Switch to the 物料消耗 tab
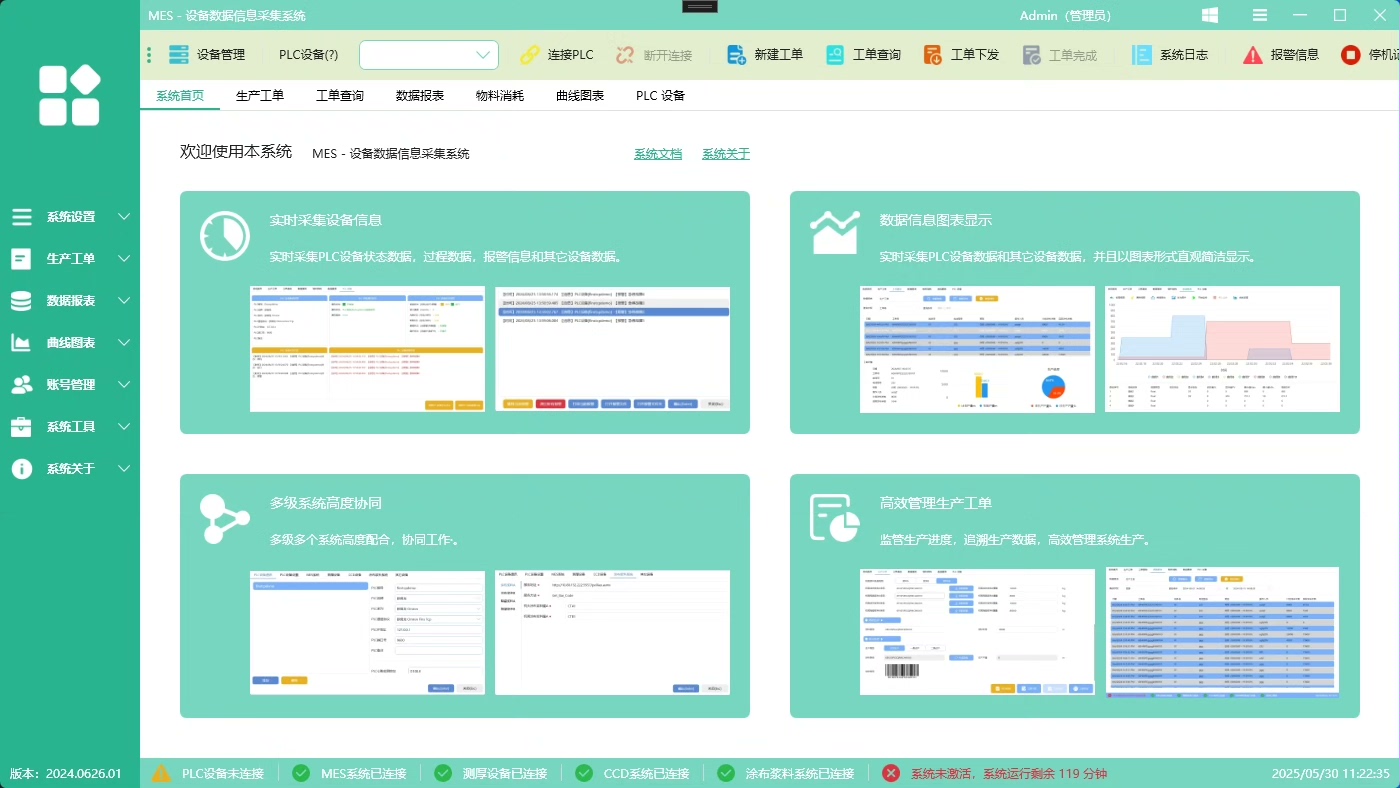 click(x=500, y=96)
